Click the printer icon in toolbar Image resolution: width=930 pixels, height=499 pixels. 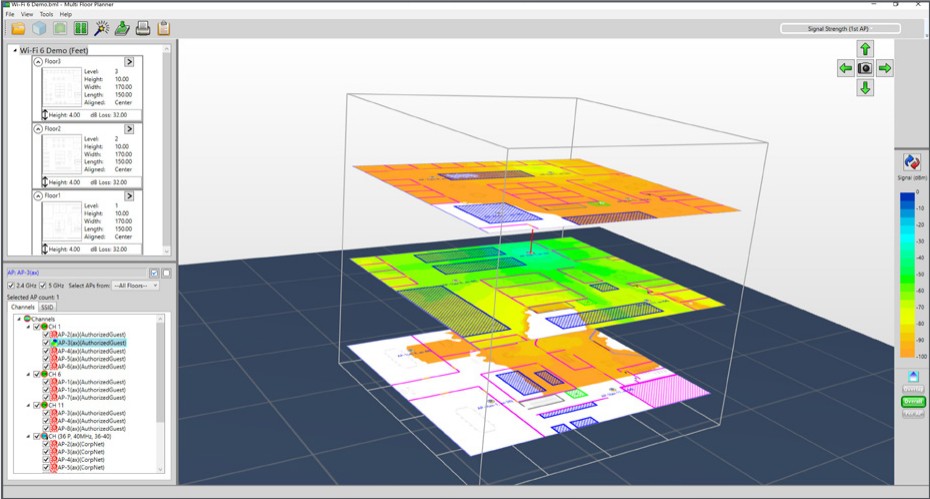coord(143,28)
